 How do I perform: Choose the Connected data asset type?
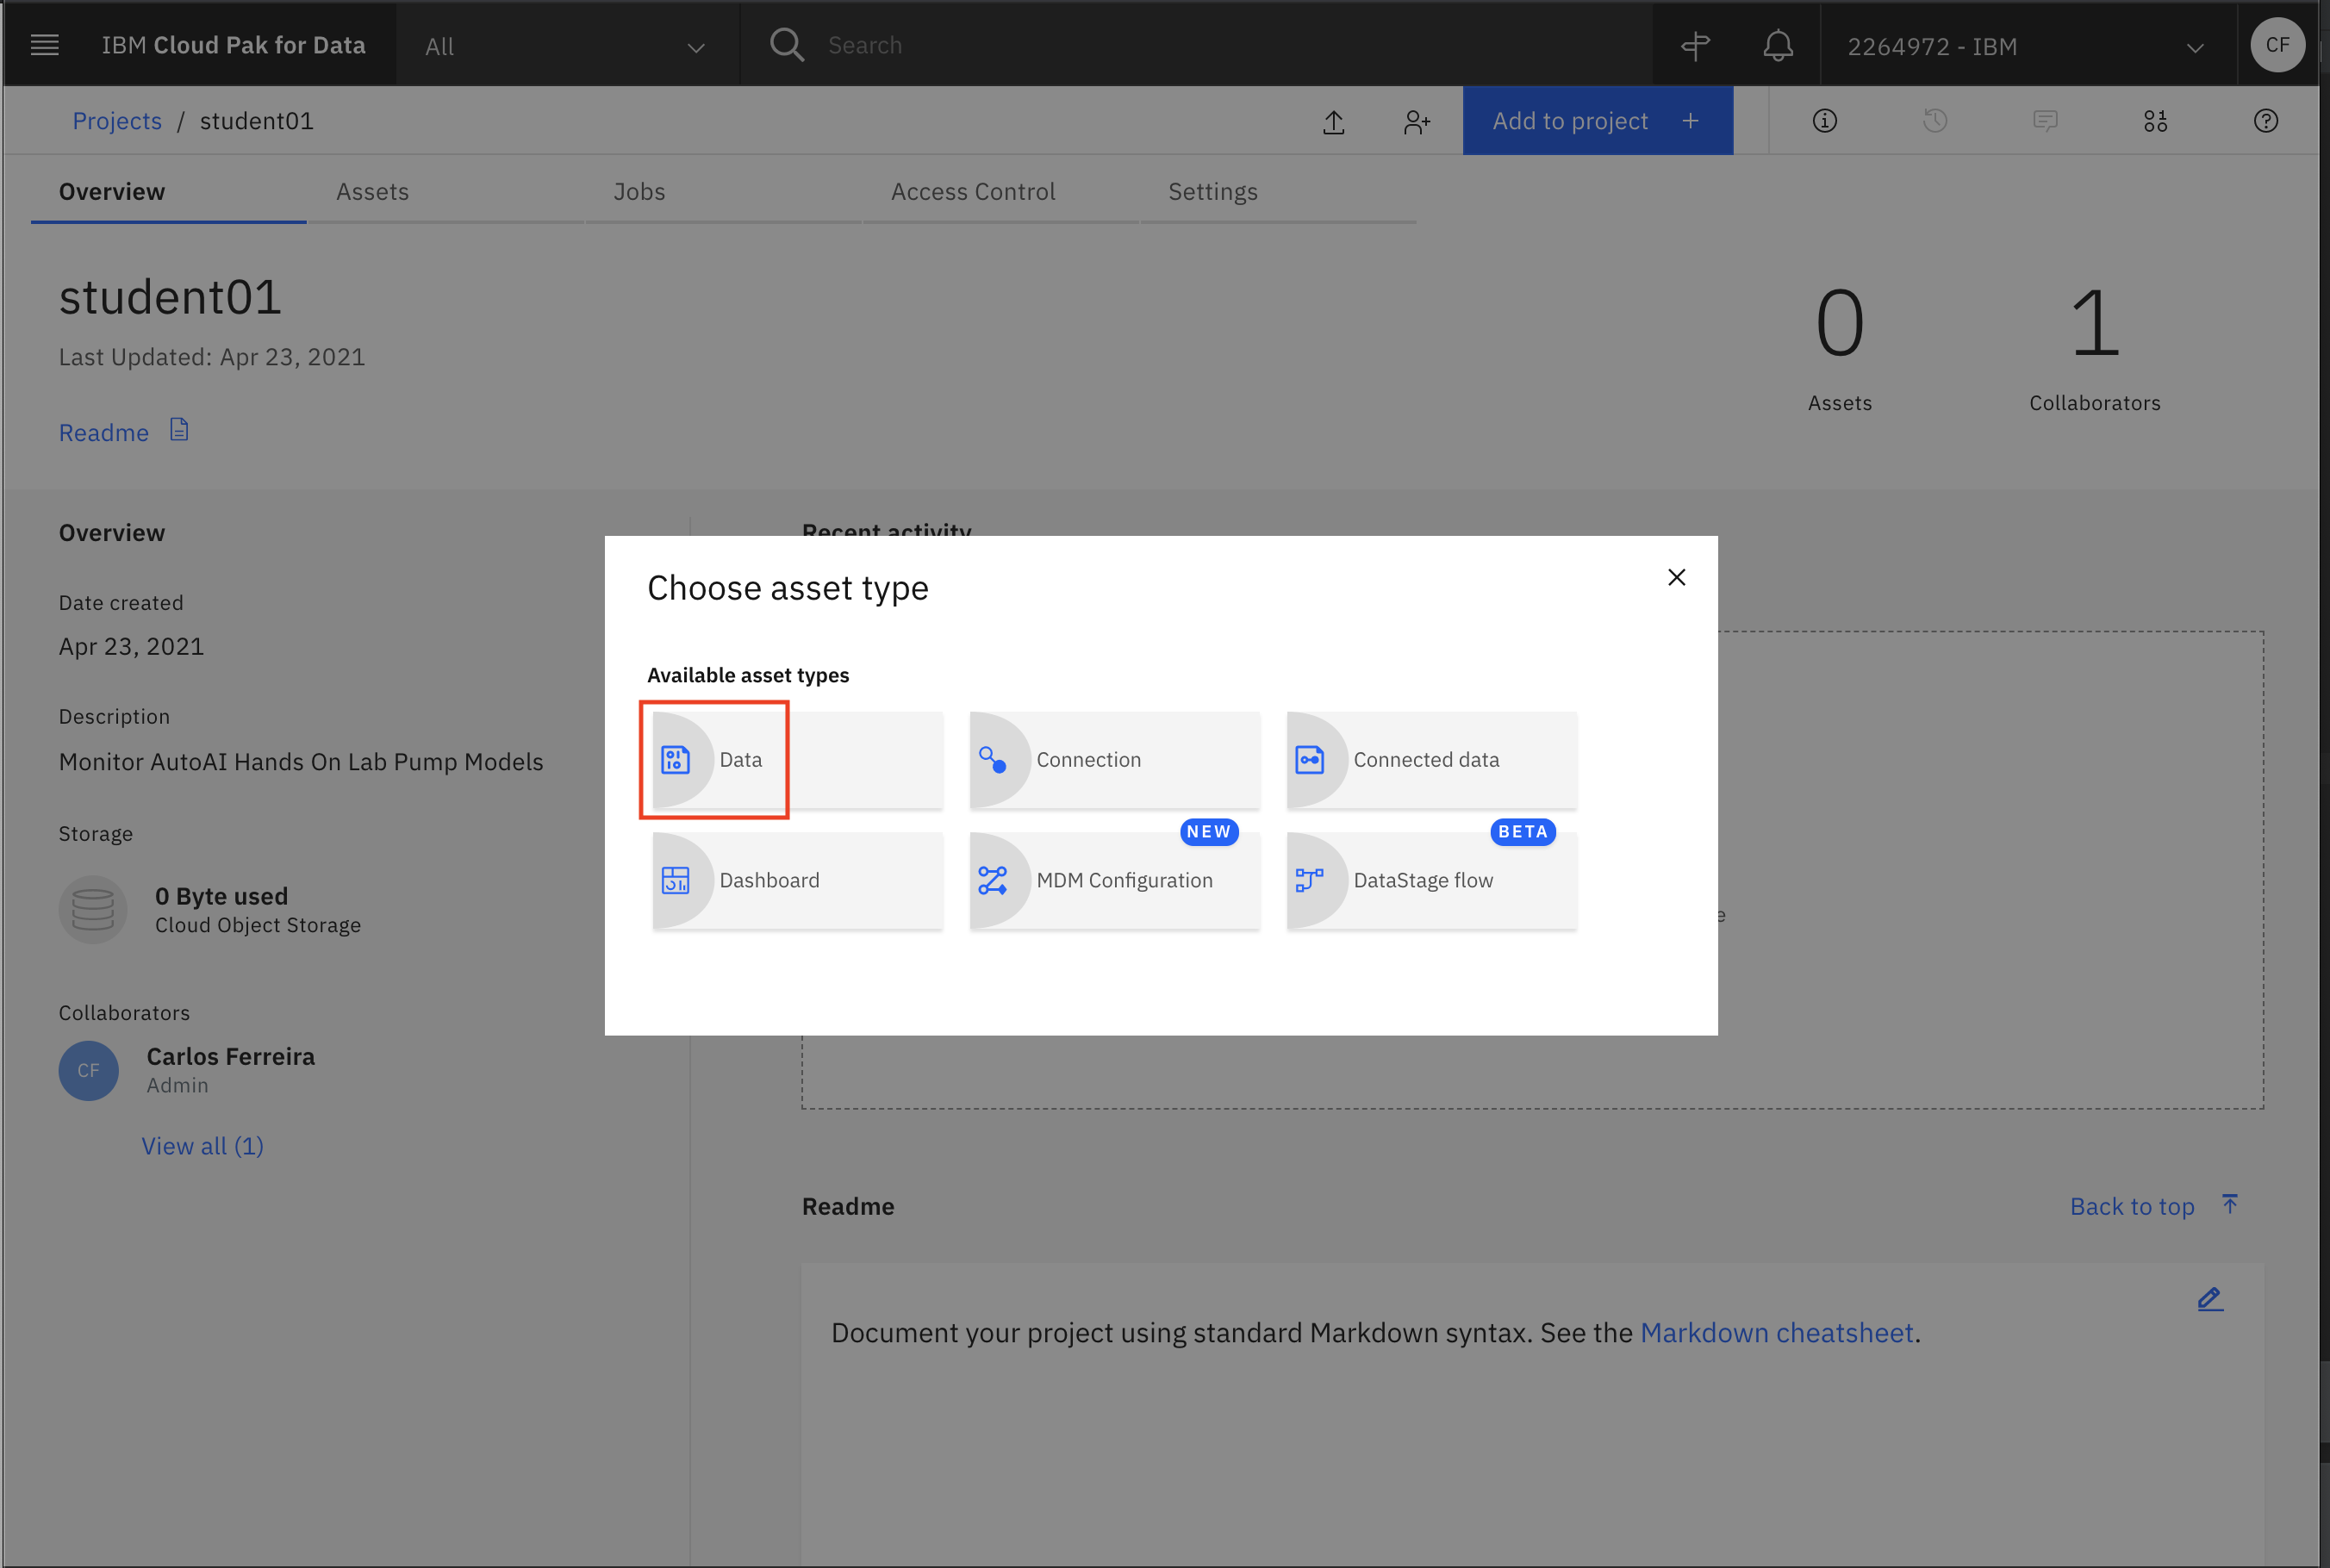1432,760
